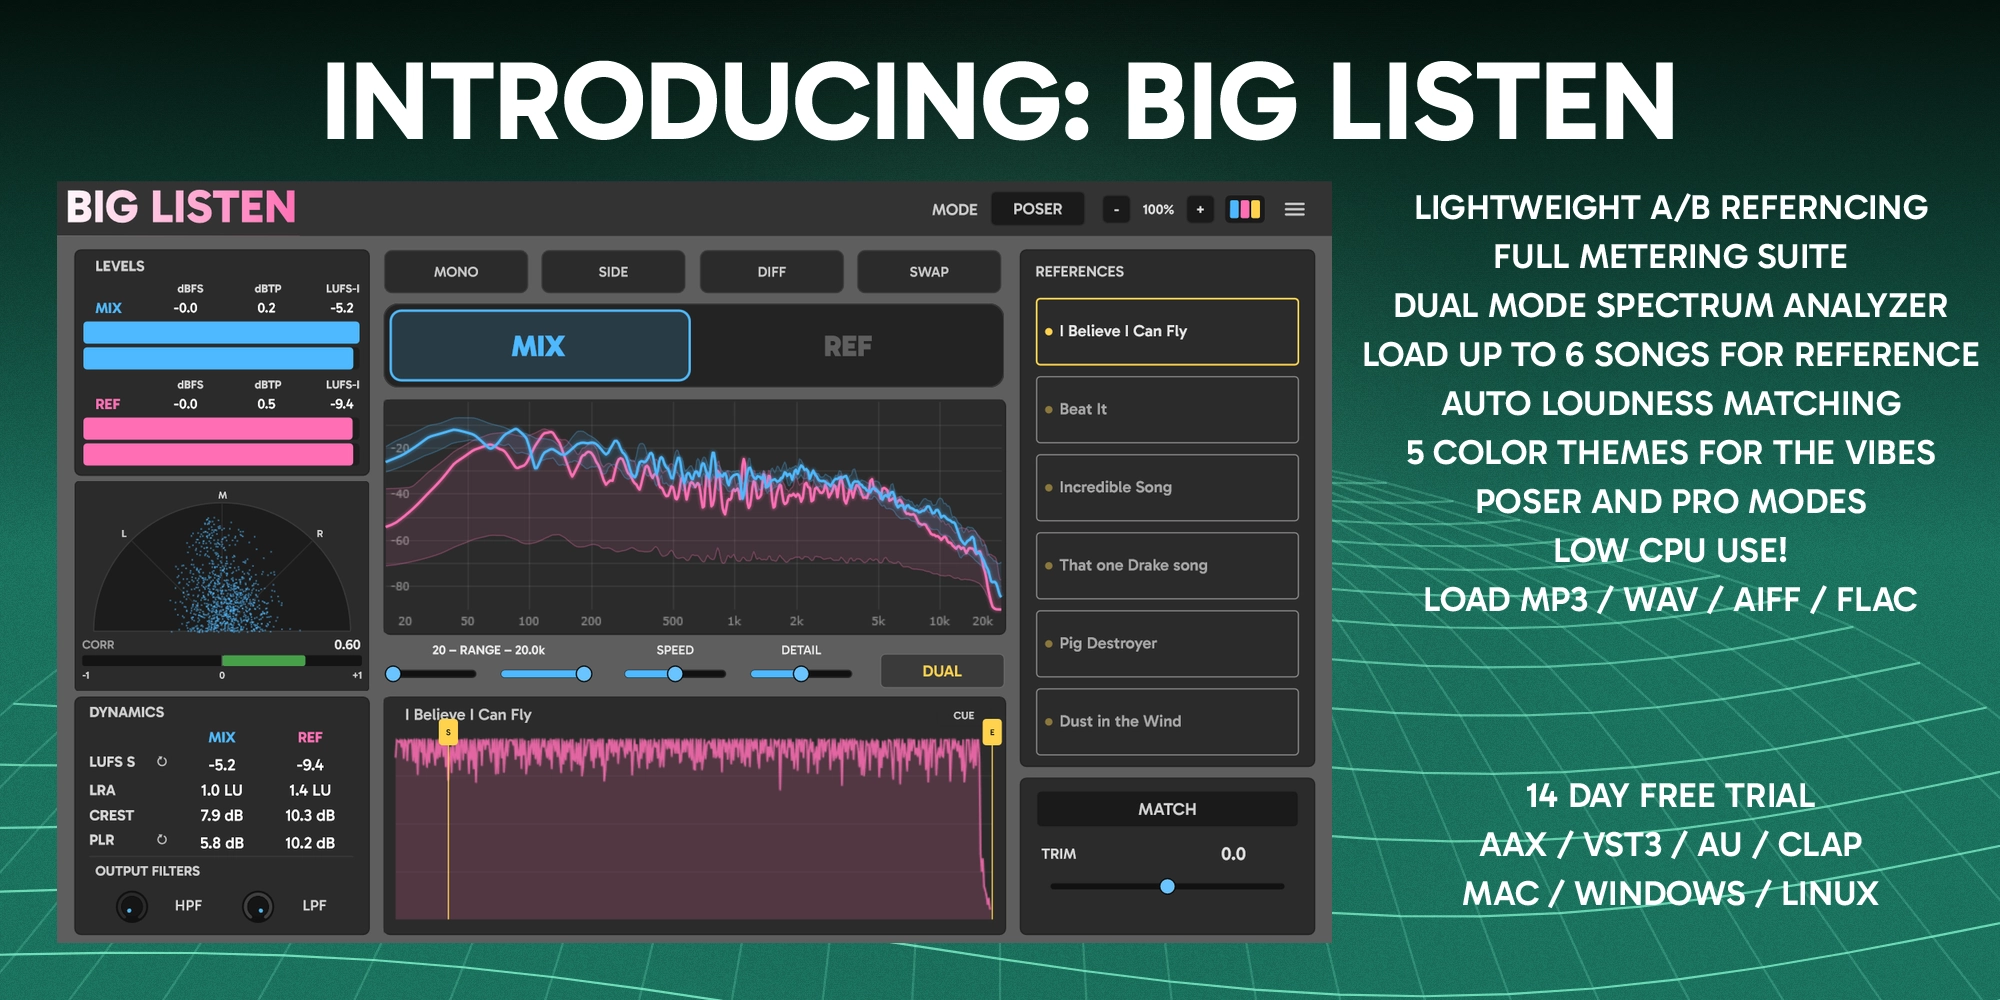Viewport: 2000px width, 1000px height.
Task: Adjust the SPEED slider handle
Action: click(675, 674)
